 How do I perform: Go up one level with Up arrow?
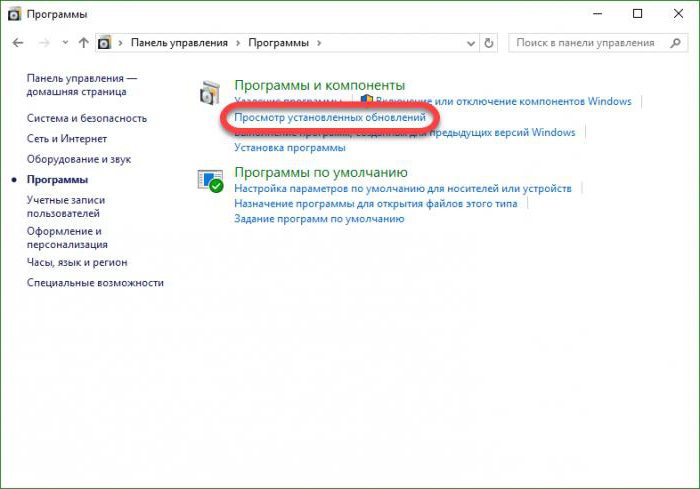pos(83,43)
